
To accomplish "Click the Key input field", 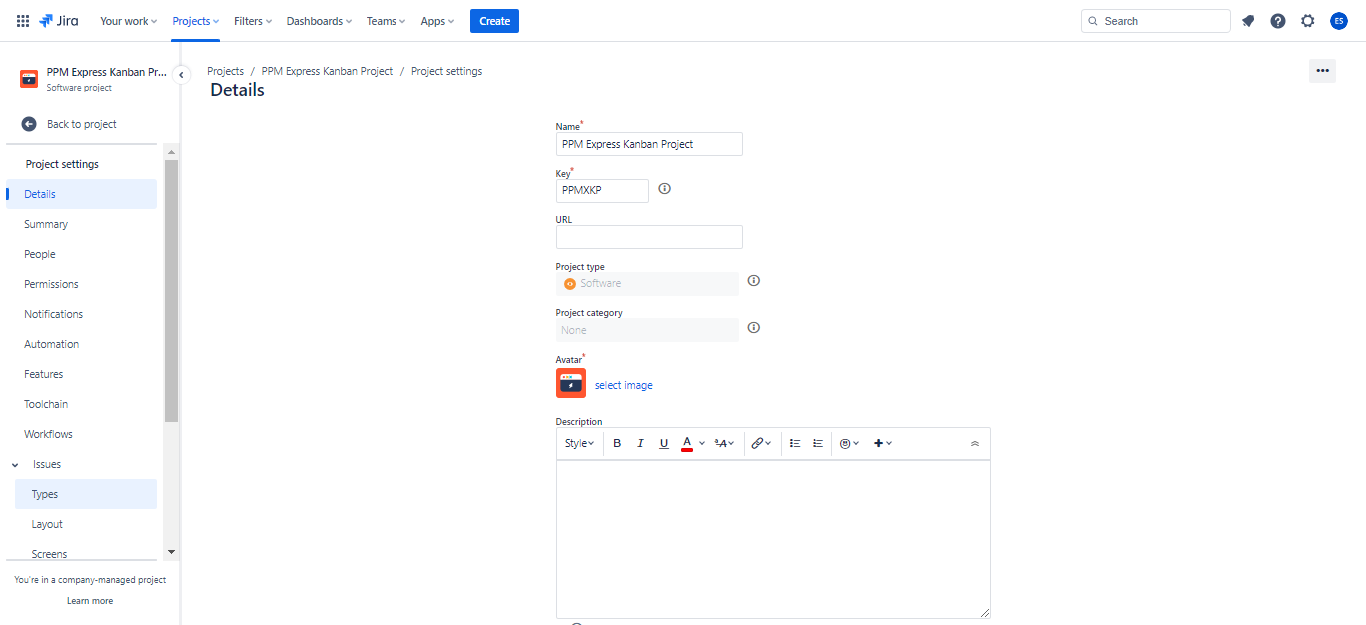I will tap(602, 190).
